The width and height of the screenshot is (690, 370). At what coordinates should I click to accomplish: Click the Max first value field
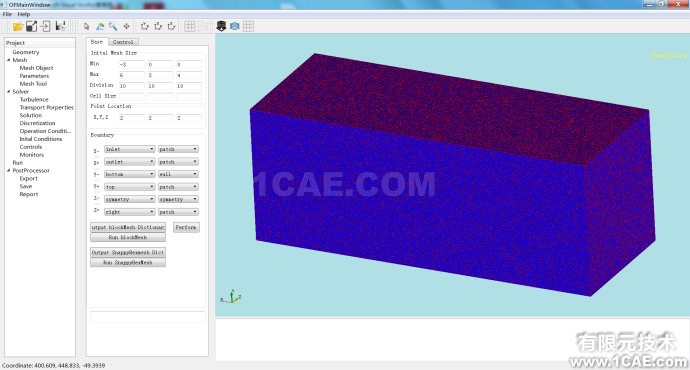[132, 75]
